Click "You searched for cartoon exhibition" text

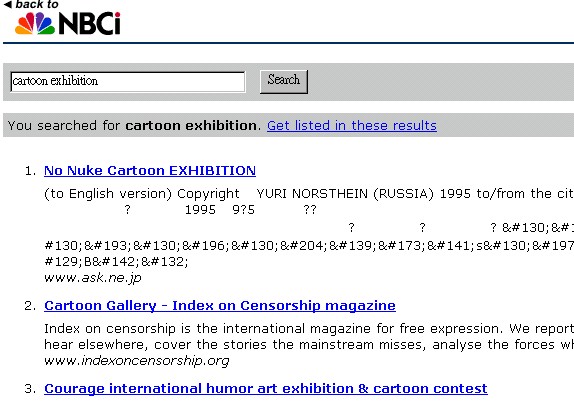coord(134,126)
